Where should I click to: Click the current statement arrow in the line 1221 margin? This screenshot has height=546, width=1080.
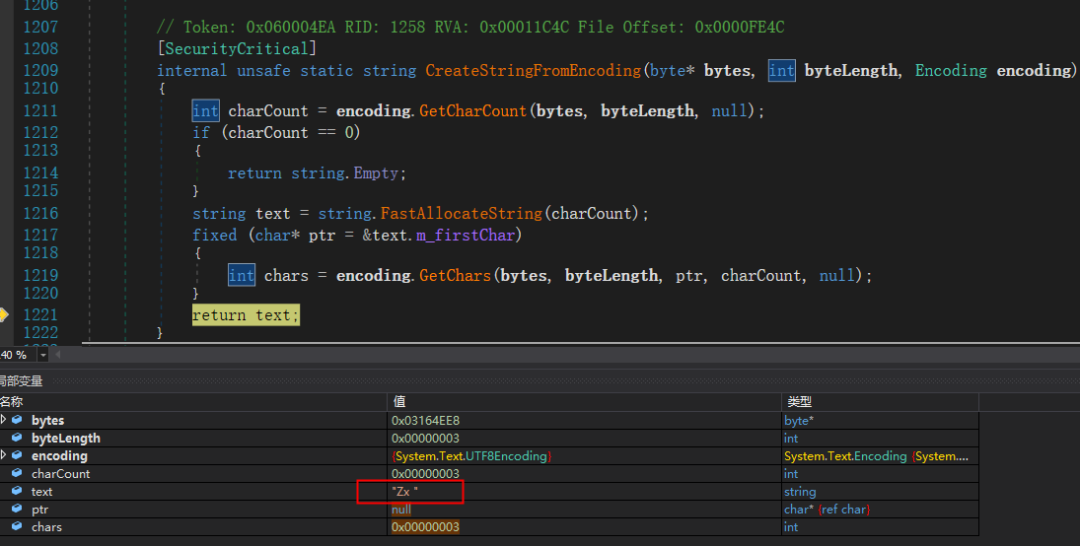point(3,315)
